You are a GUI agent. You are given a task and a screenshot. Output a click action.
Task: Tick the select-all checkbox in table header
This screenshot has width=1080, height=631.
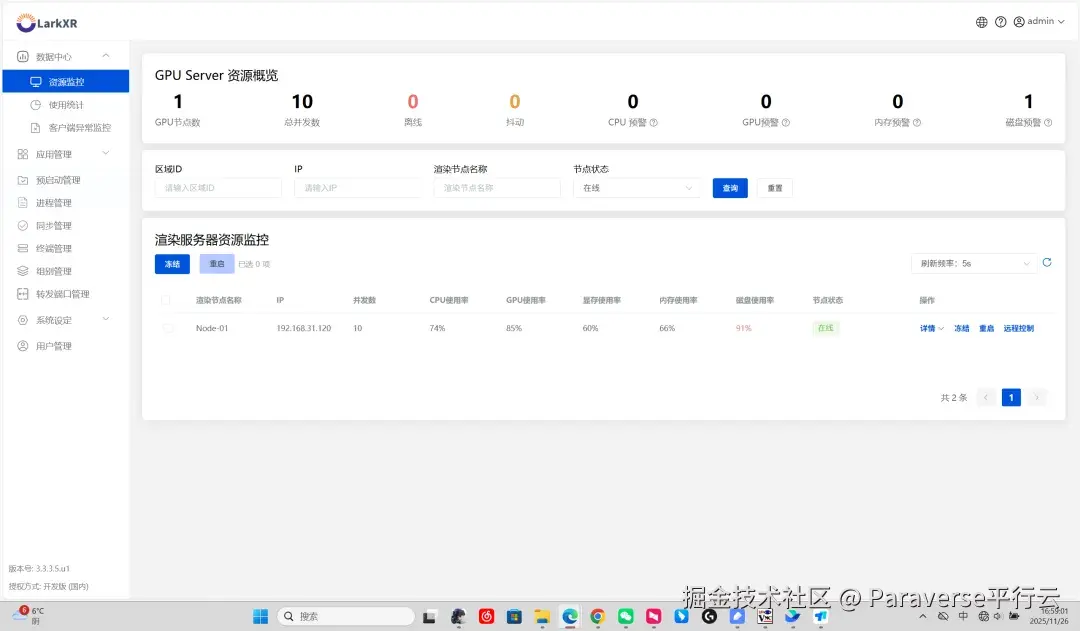point(165,300)
